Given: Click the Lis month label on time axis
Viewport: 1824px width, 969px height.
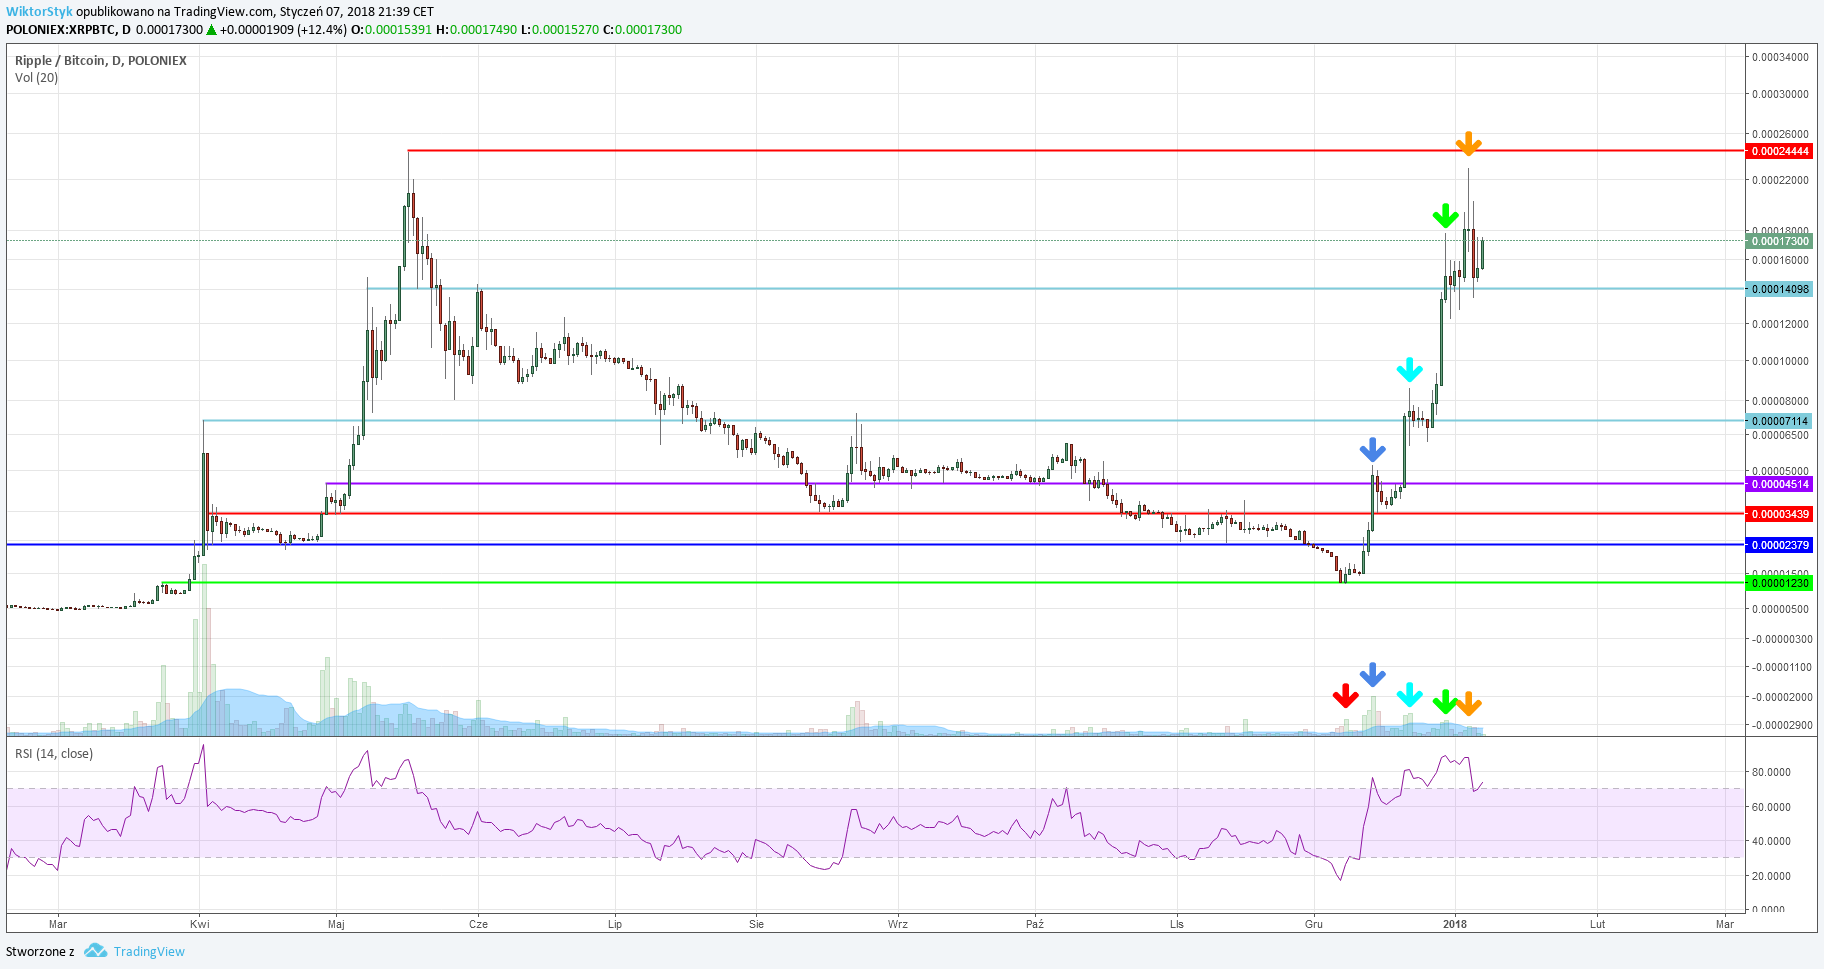Looking at the screenshot, I should [x=1176, y=924].
